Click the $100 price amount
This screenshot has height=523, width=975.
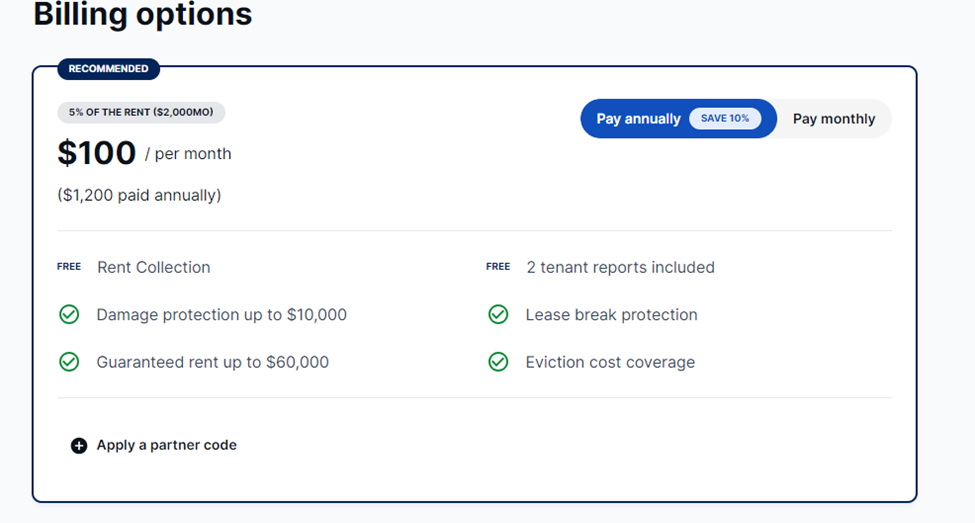(96, 153)
